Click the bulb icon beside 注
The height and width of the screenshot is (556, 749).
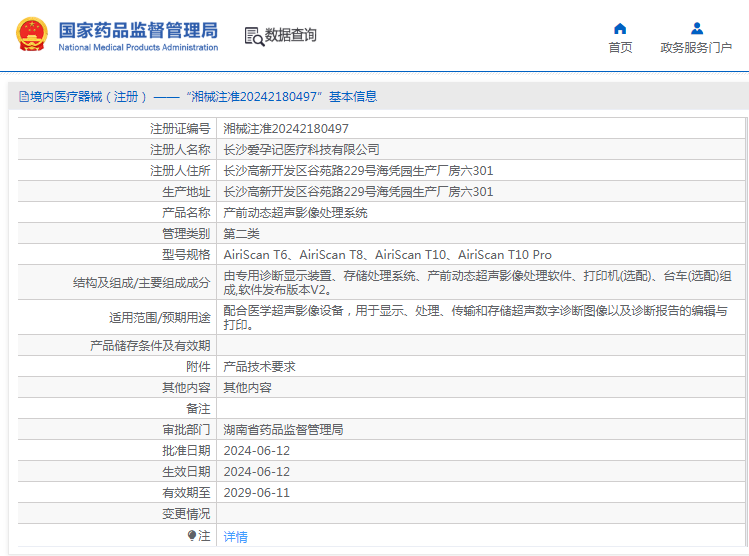point(192,535)
